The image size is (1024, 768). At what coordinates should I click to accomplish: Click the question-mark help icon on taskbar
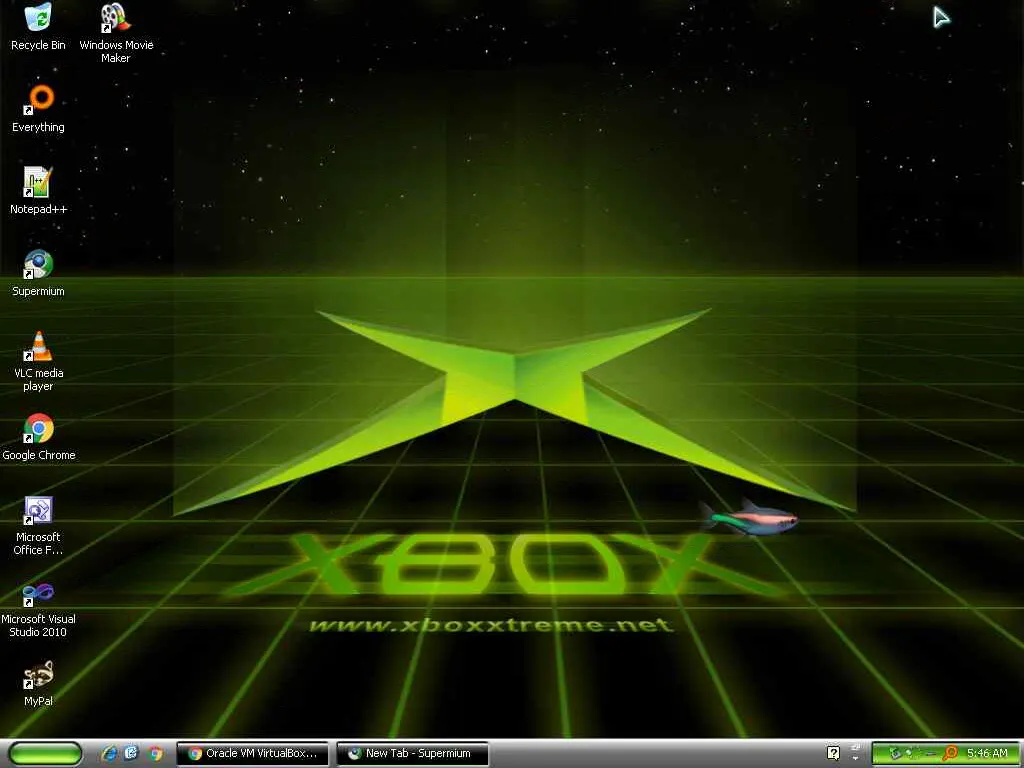tap(833, 753)
